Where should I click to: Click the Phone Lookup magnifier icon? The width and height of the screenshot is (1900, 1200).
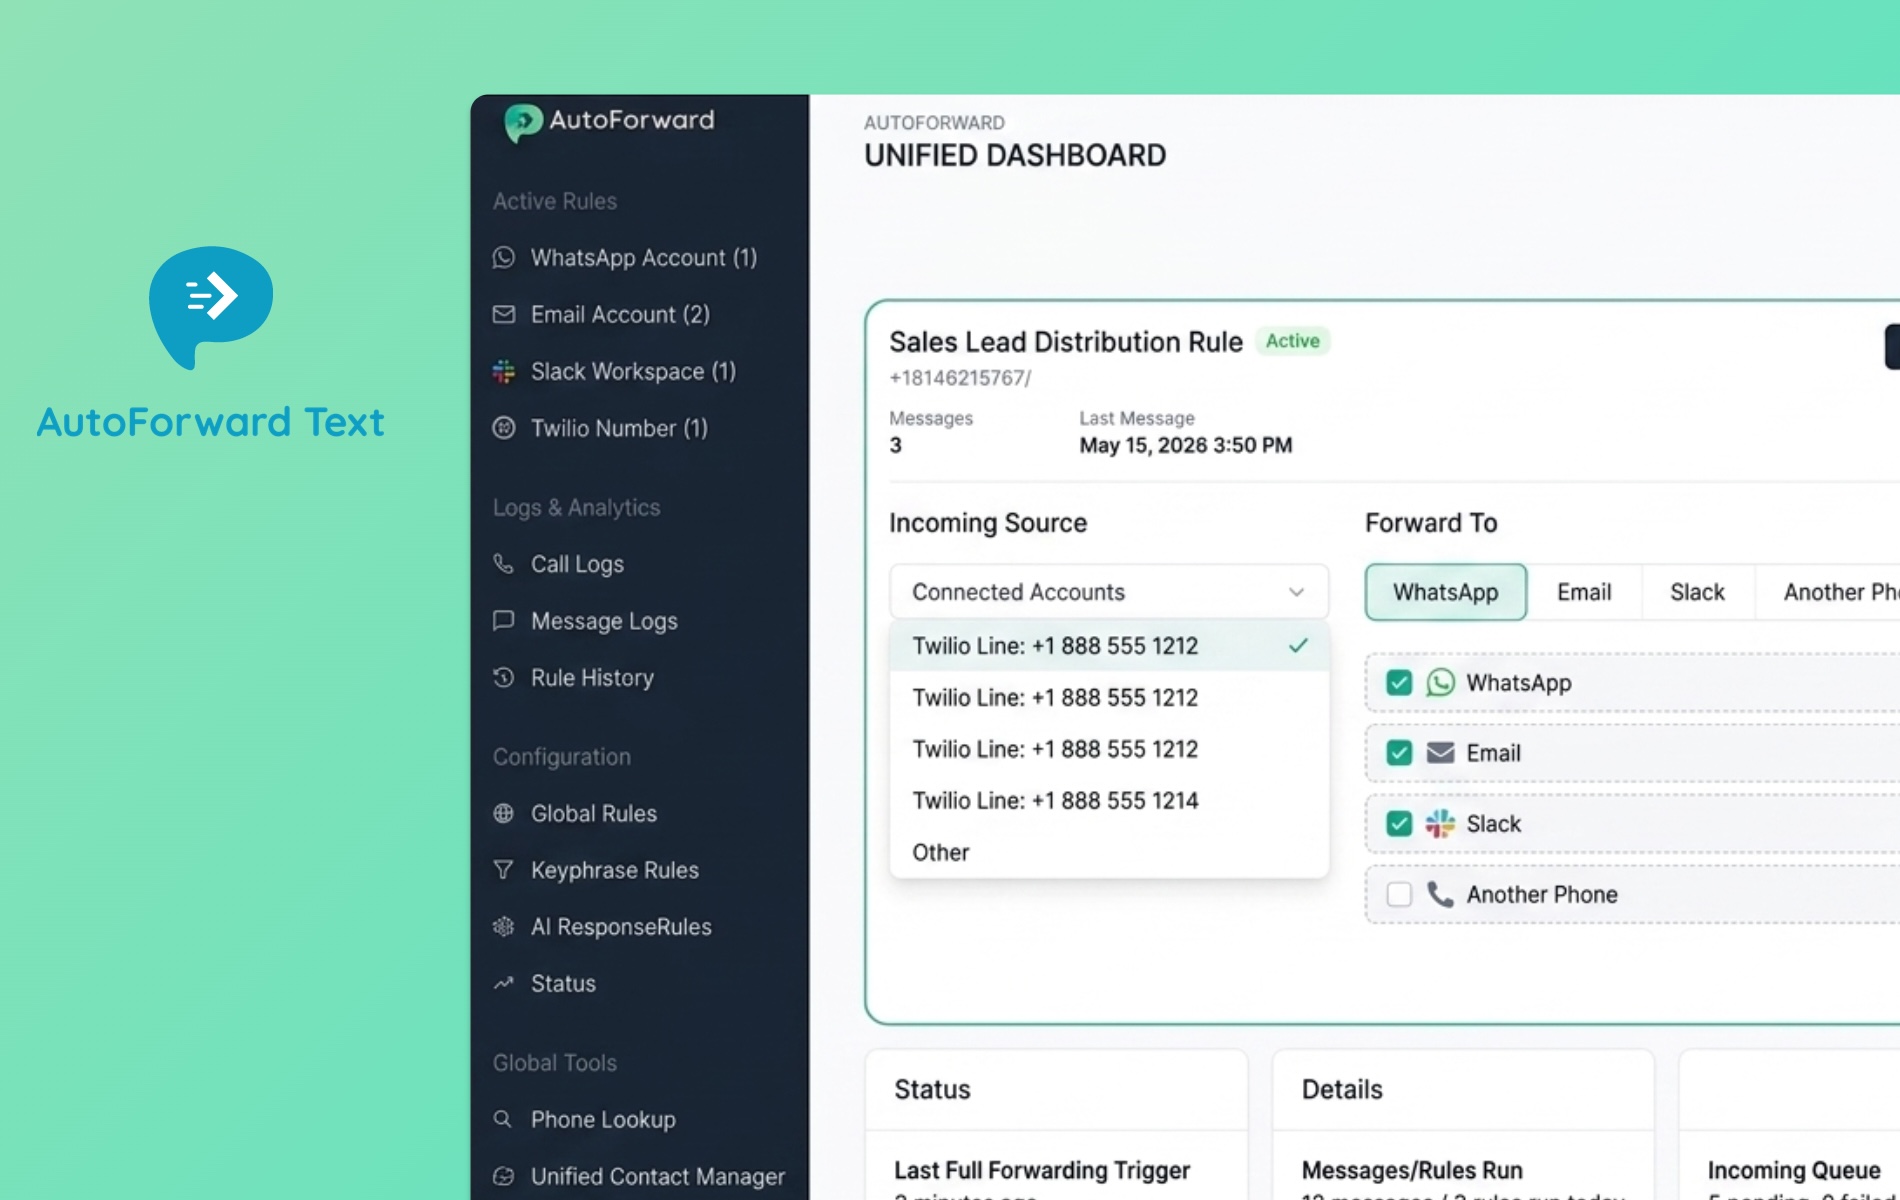coord(504,1120)
